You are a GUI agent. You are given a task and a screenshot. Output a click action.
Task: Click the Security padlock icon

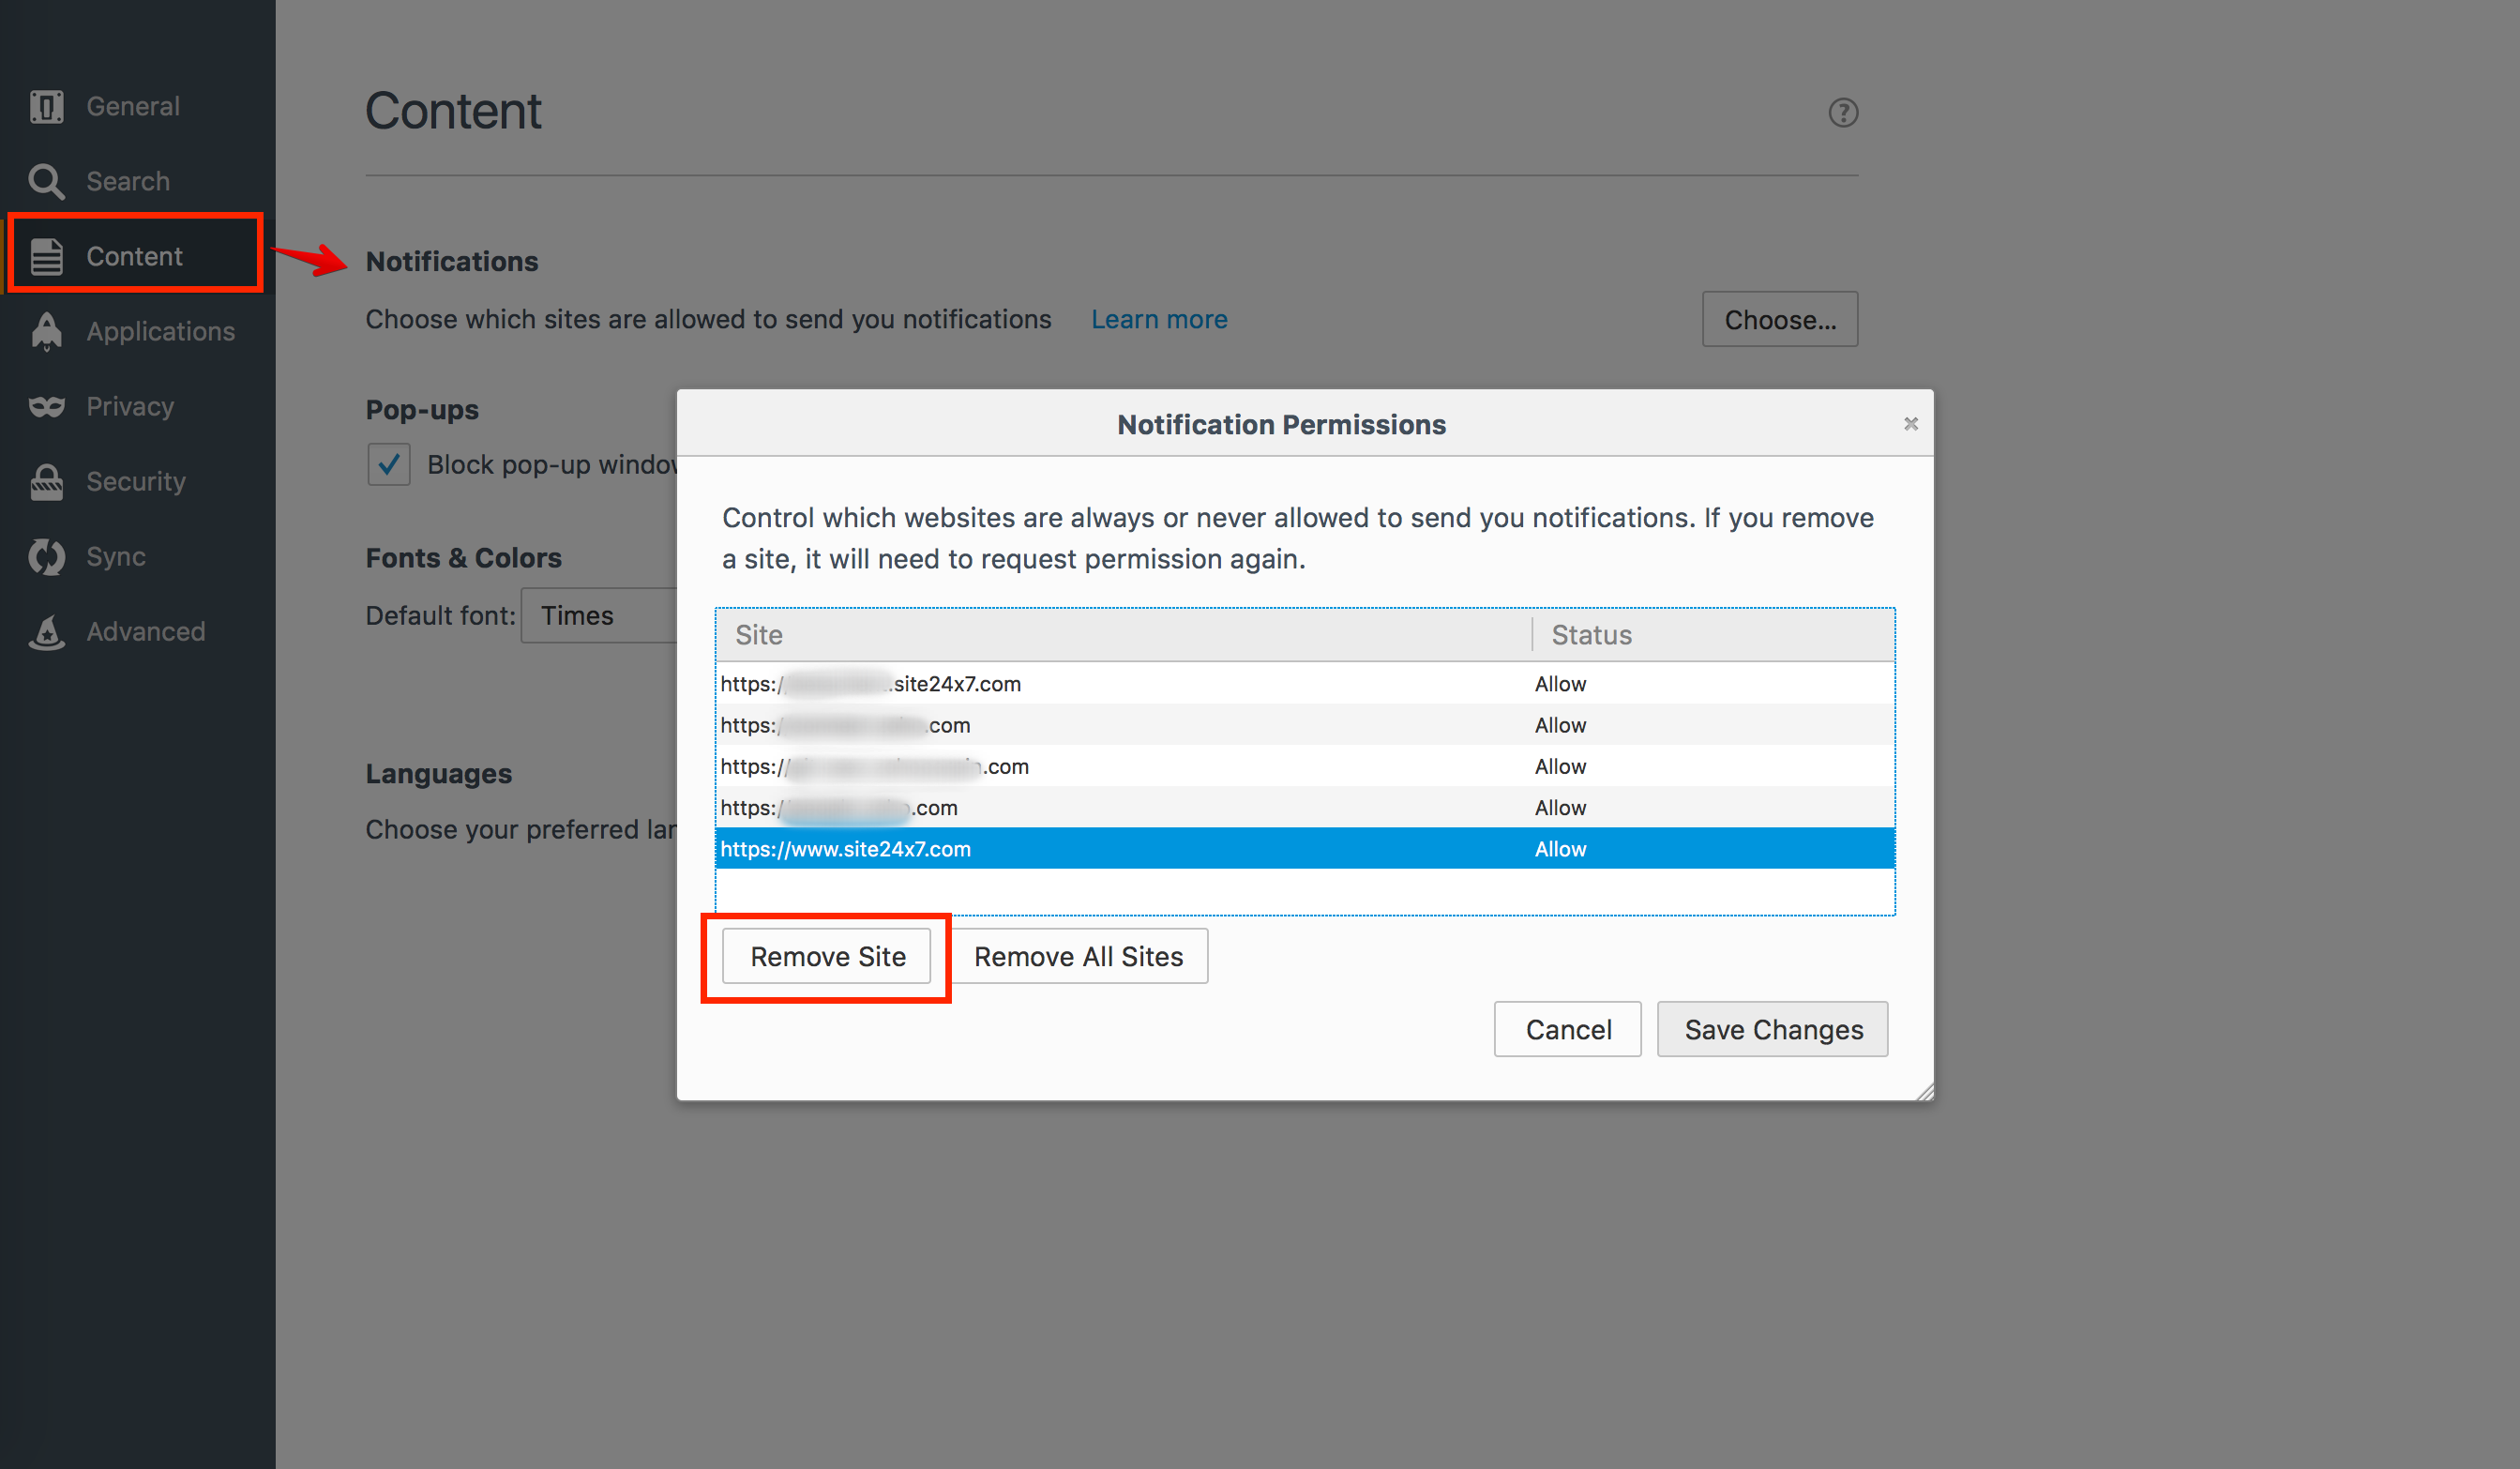(x=46, y=481)
